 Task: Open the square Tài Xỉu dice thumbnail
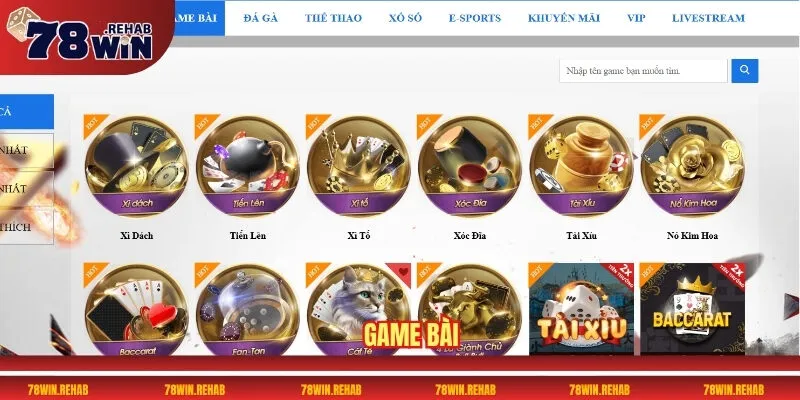coord(581,310)
